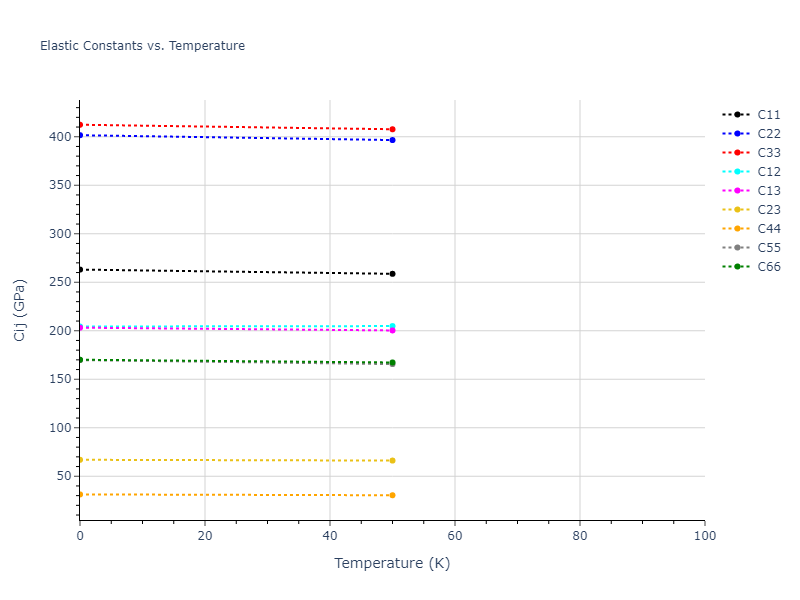Select the 'Cij (GPa)' y-axis title
The height and width of the screenshot is (600, 800).
coord(20,310)
